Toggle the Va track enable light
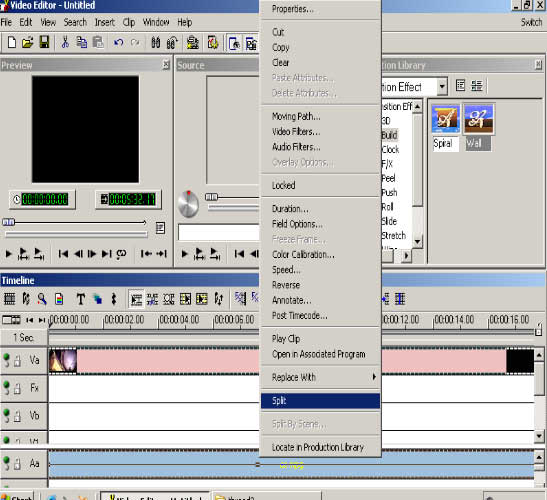This screenshot has height=500, width=547. click(6, 357)
